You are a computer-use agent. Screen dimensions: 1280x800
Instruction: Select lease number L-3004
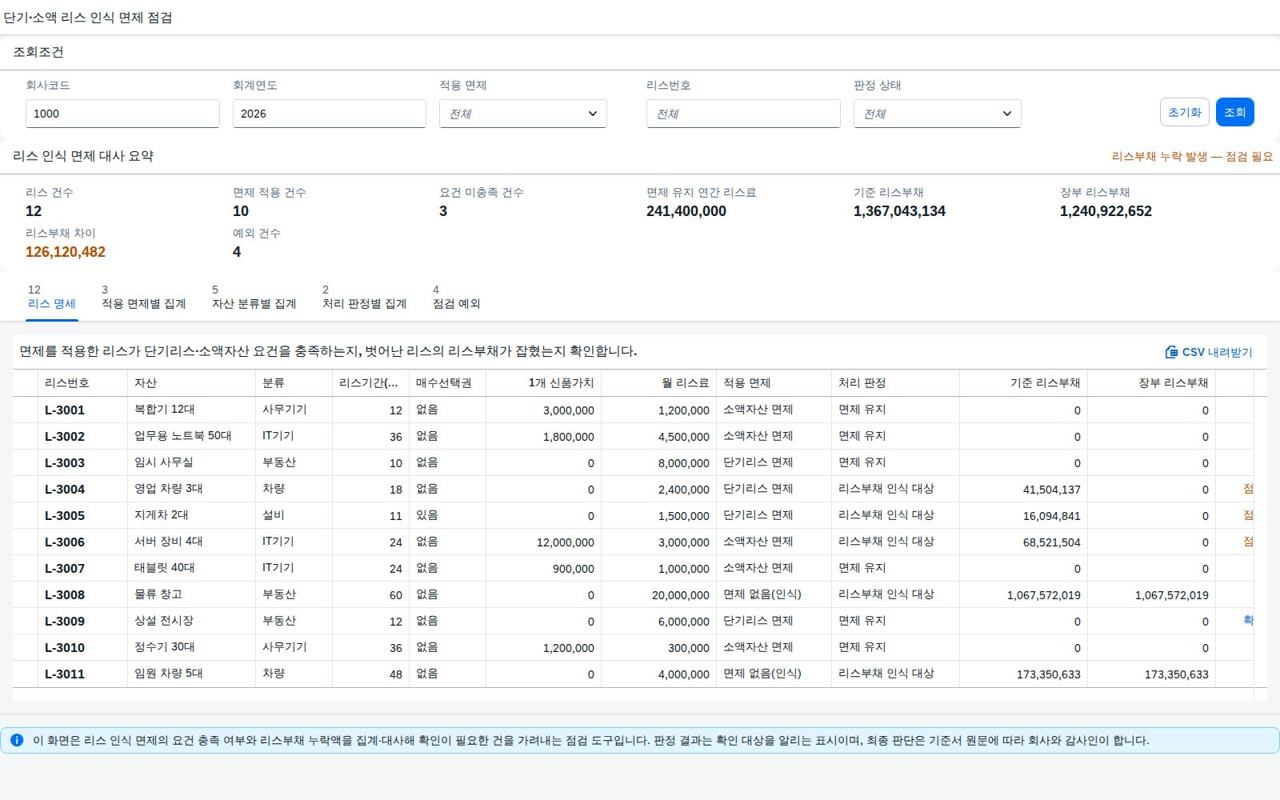pos(65,489)
